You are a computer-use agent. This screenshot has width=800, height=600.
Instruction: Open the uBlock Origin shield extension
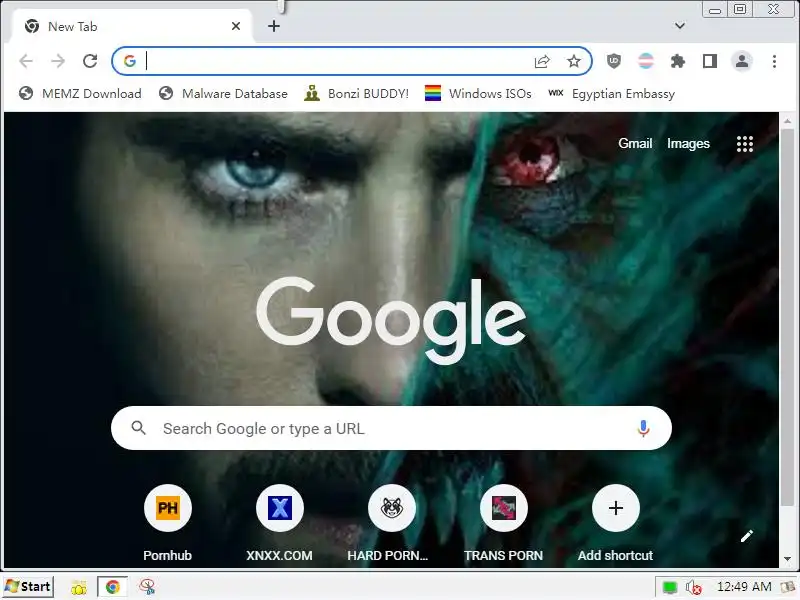coord(614,61)
